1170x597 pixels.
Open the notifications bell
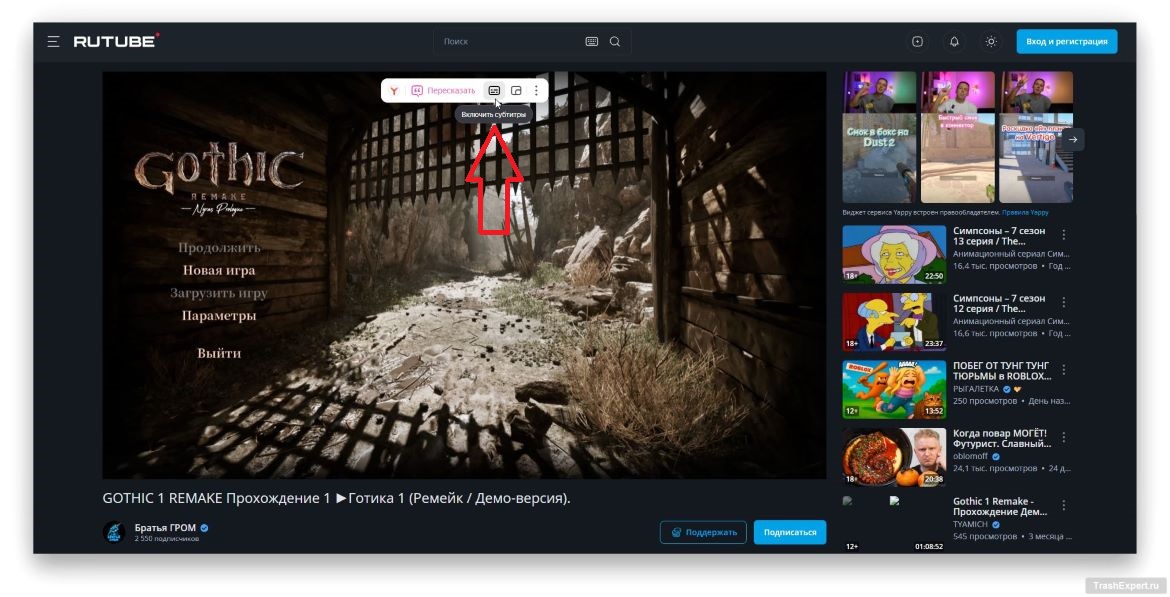click(x=954, y=42)
